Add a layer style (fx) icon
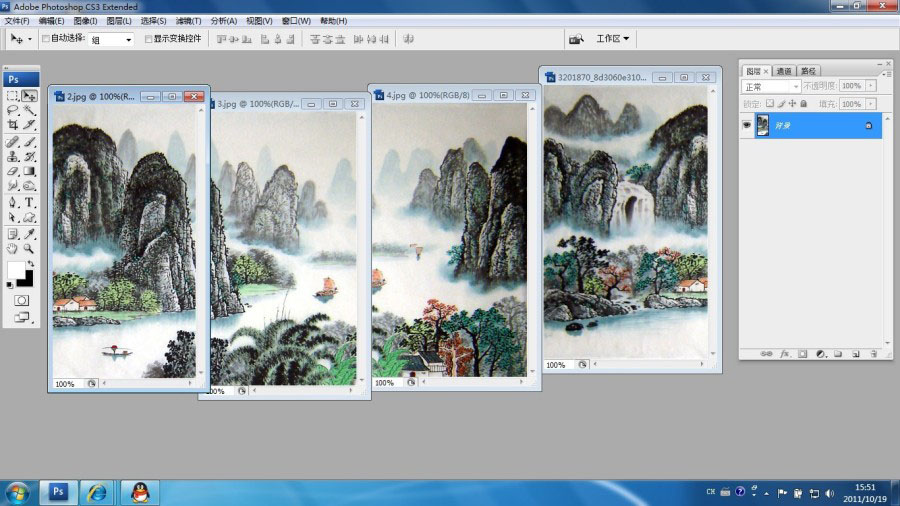The image size is (900, 506). [785, 354]
